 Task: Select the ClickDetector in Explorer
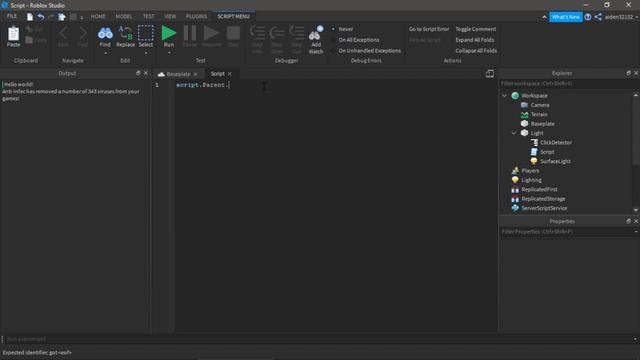tap(556, 142)
